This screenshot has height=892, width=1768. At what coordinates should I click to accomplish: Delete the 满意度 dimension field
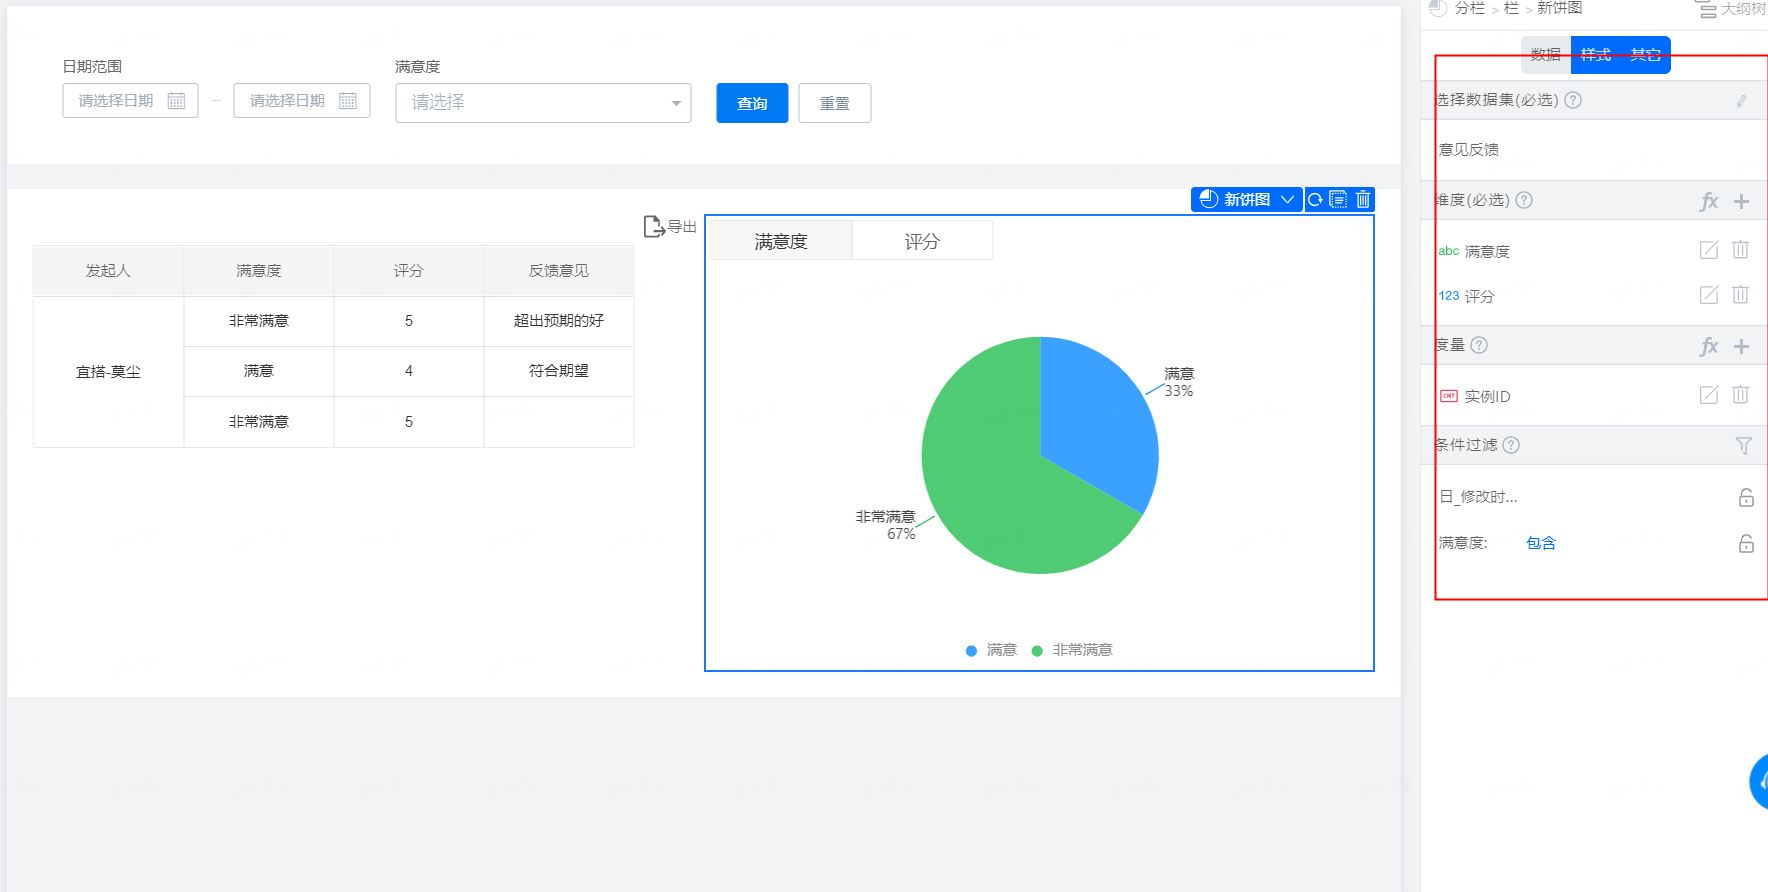pyautogui.click(x=1740, y=250)
